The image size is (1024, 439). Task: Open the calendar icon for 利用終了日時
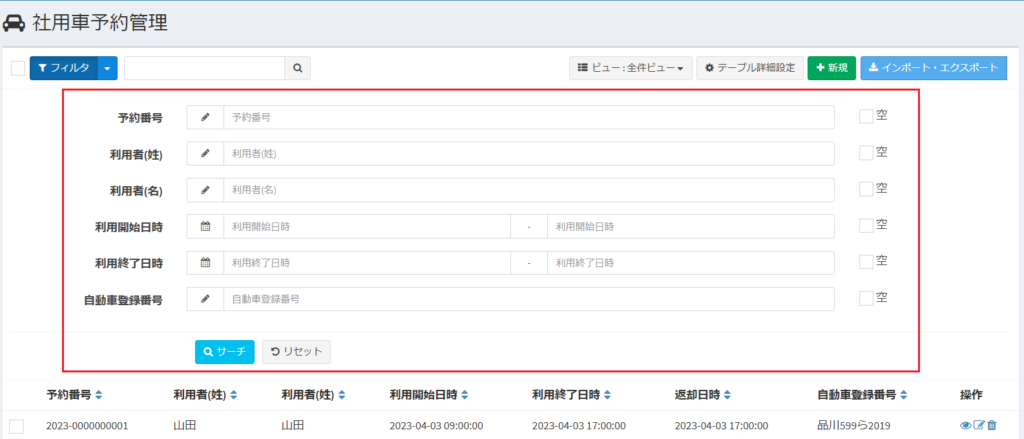coord(205,263)
